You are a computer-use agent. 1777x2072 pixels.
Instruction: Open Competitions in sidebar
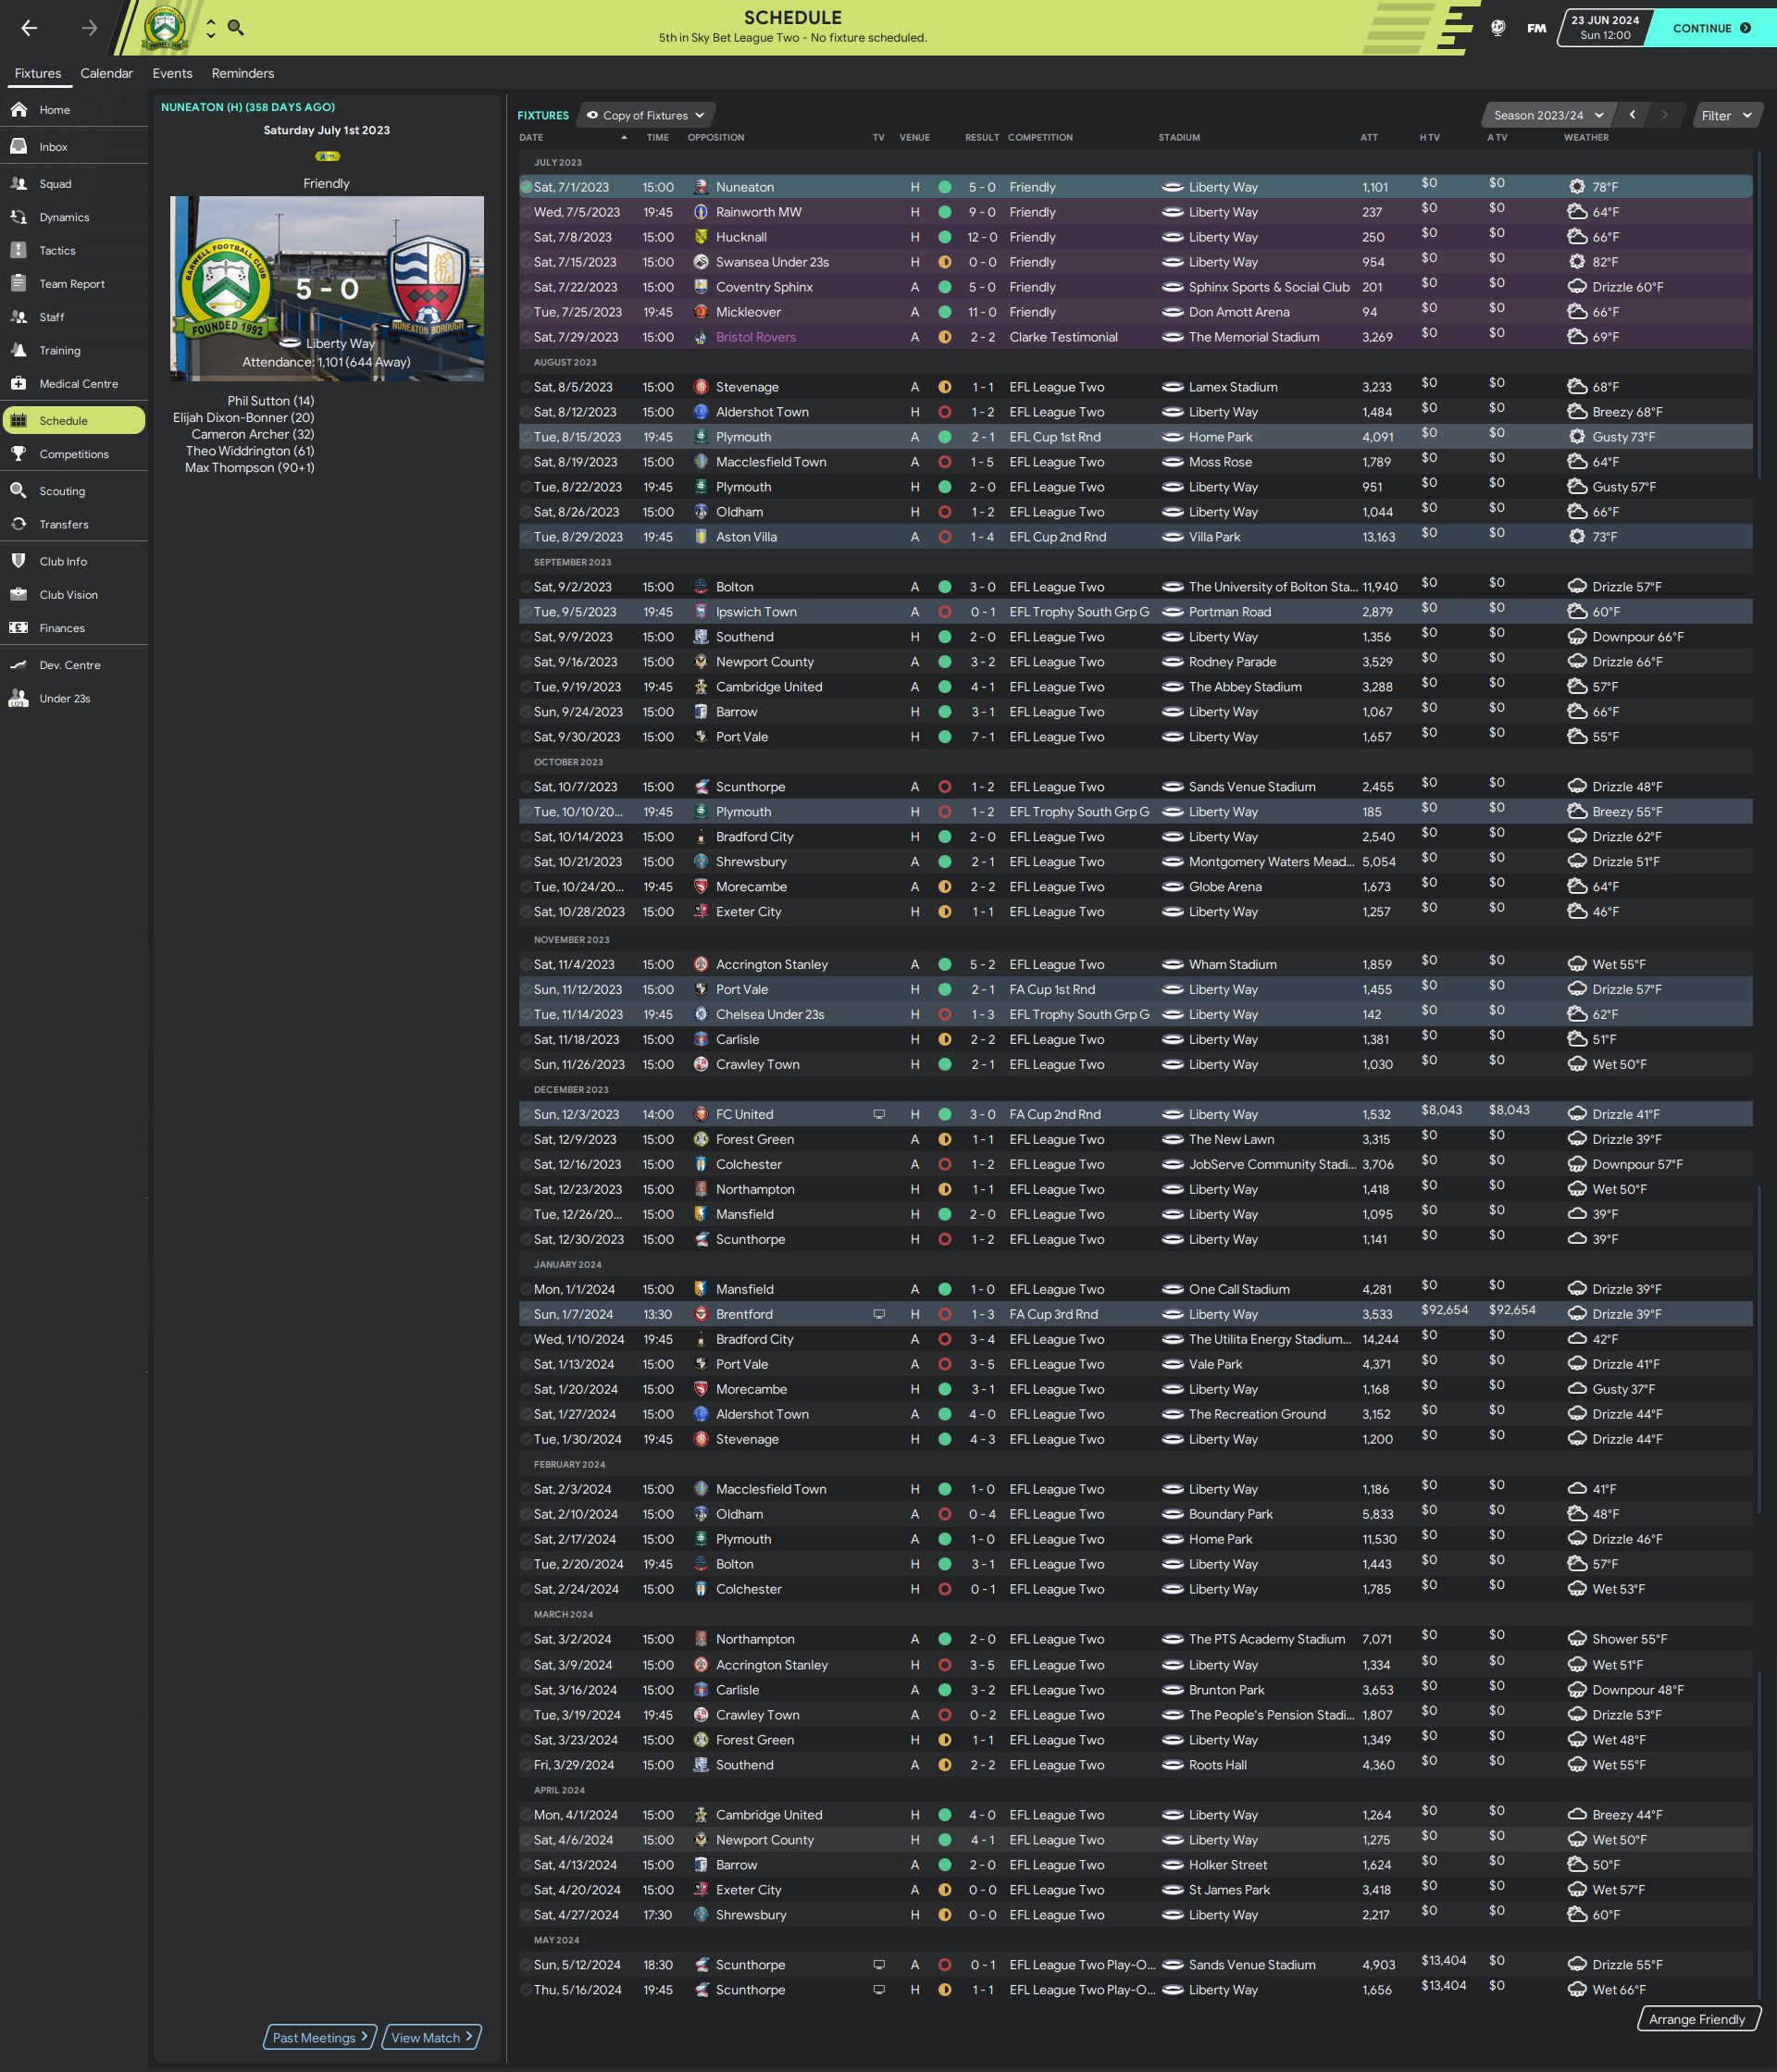(74, 454)
